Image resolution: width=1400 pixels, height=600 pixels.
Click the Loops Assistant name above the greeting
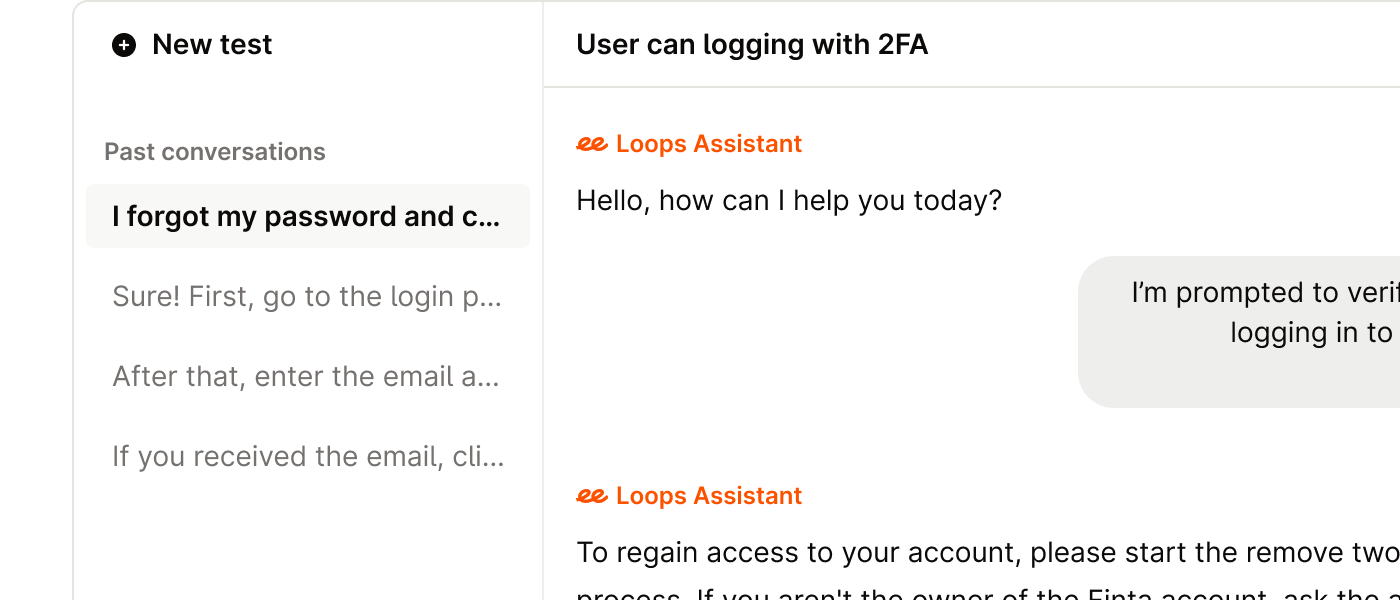[x=708, y=144]
